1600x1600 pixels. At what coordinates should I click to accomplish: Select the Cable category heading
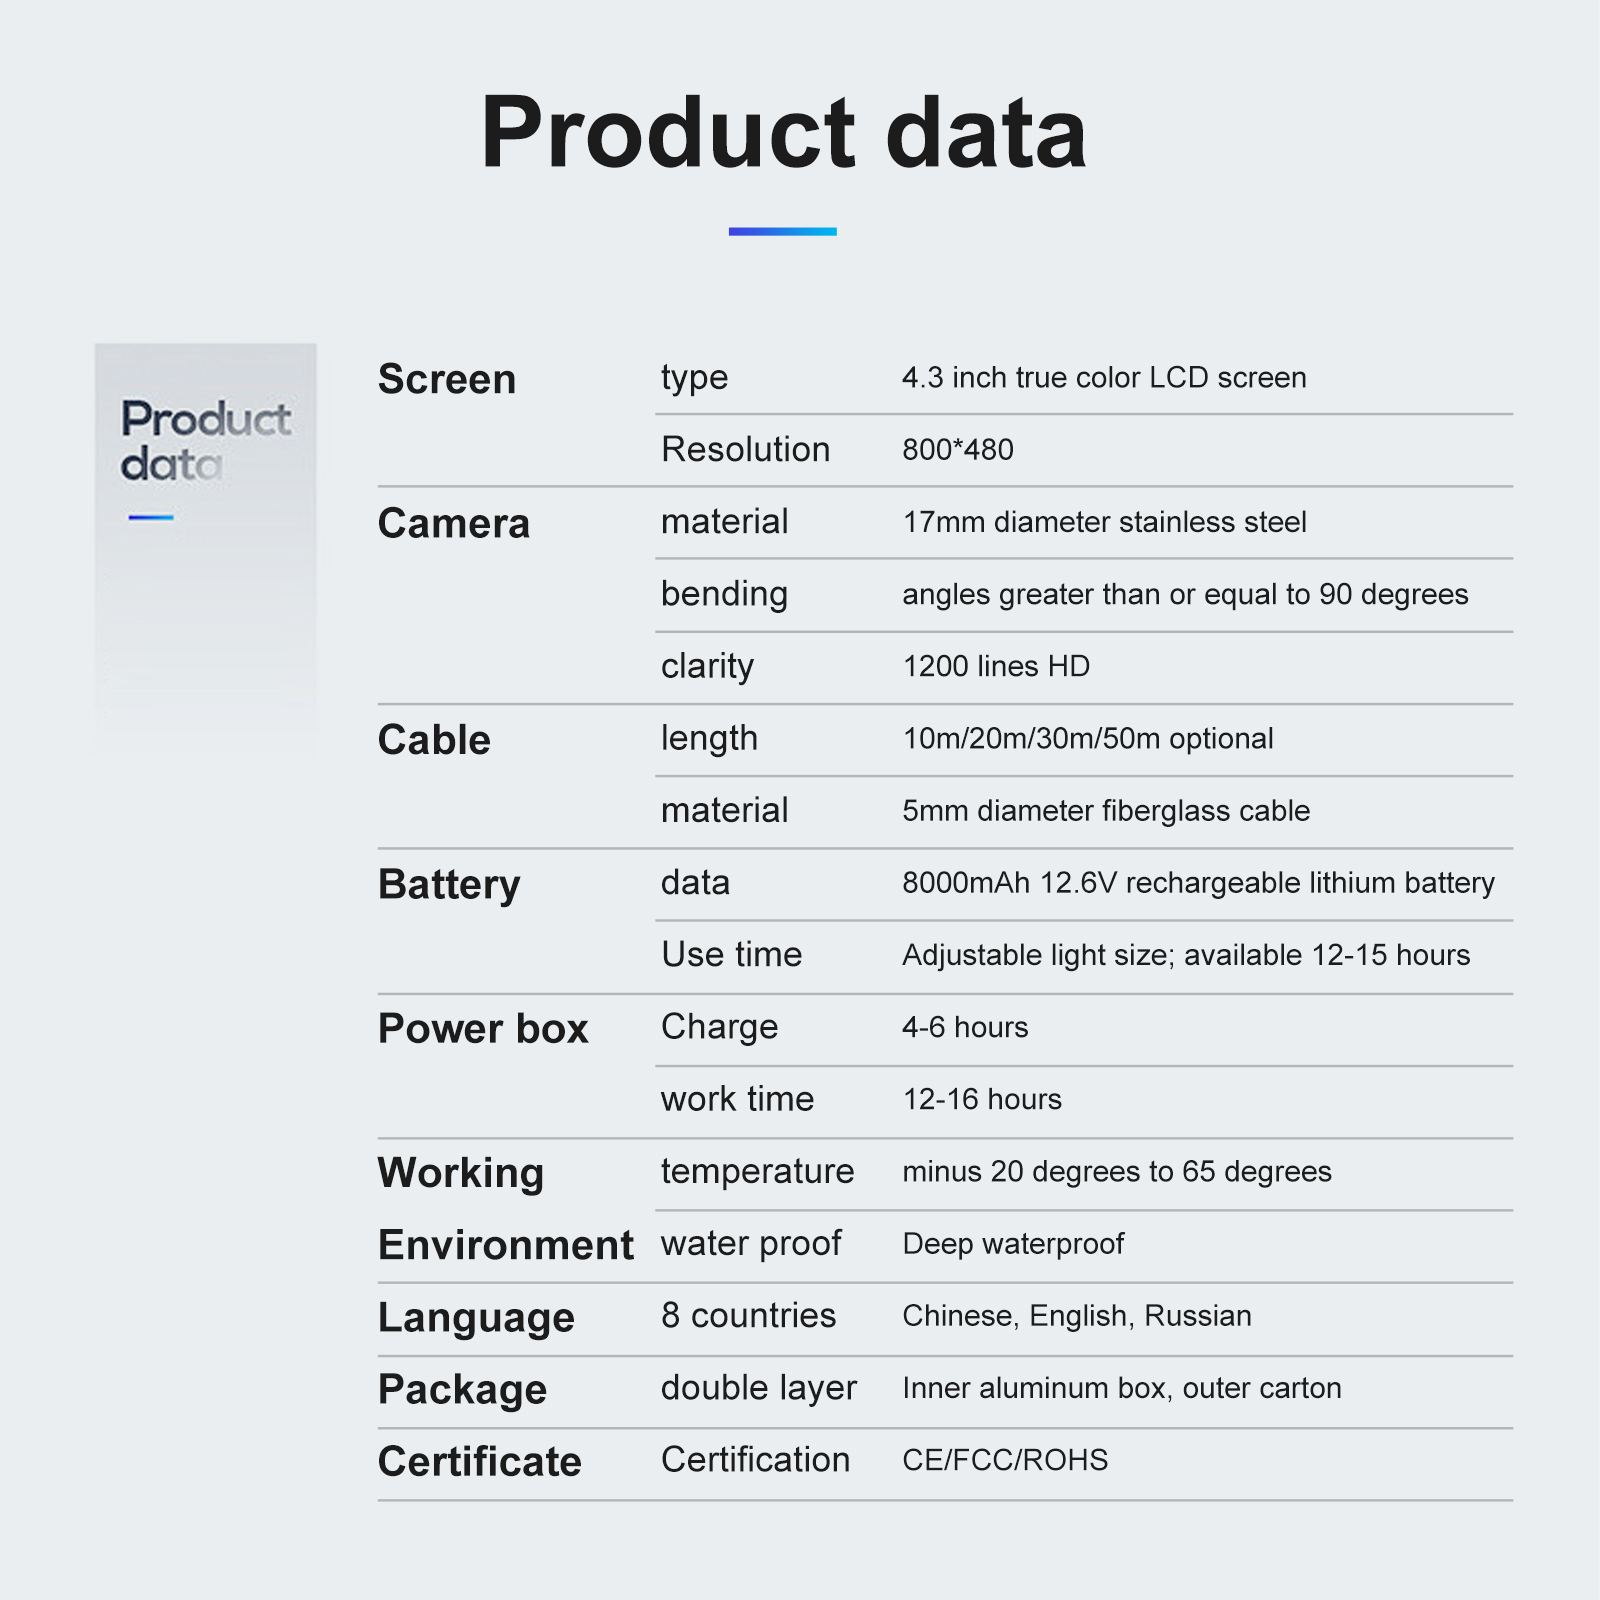coord(434,740)
